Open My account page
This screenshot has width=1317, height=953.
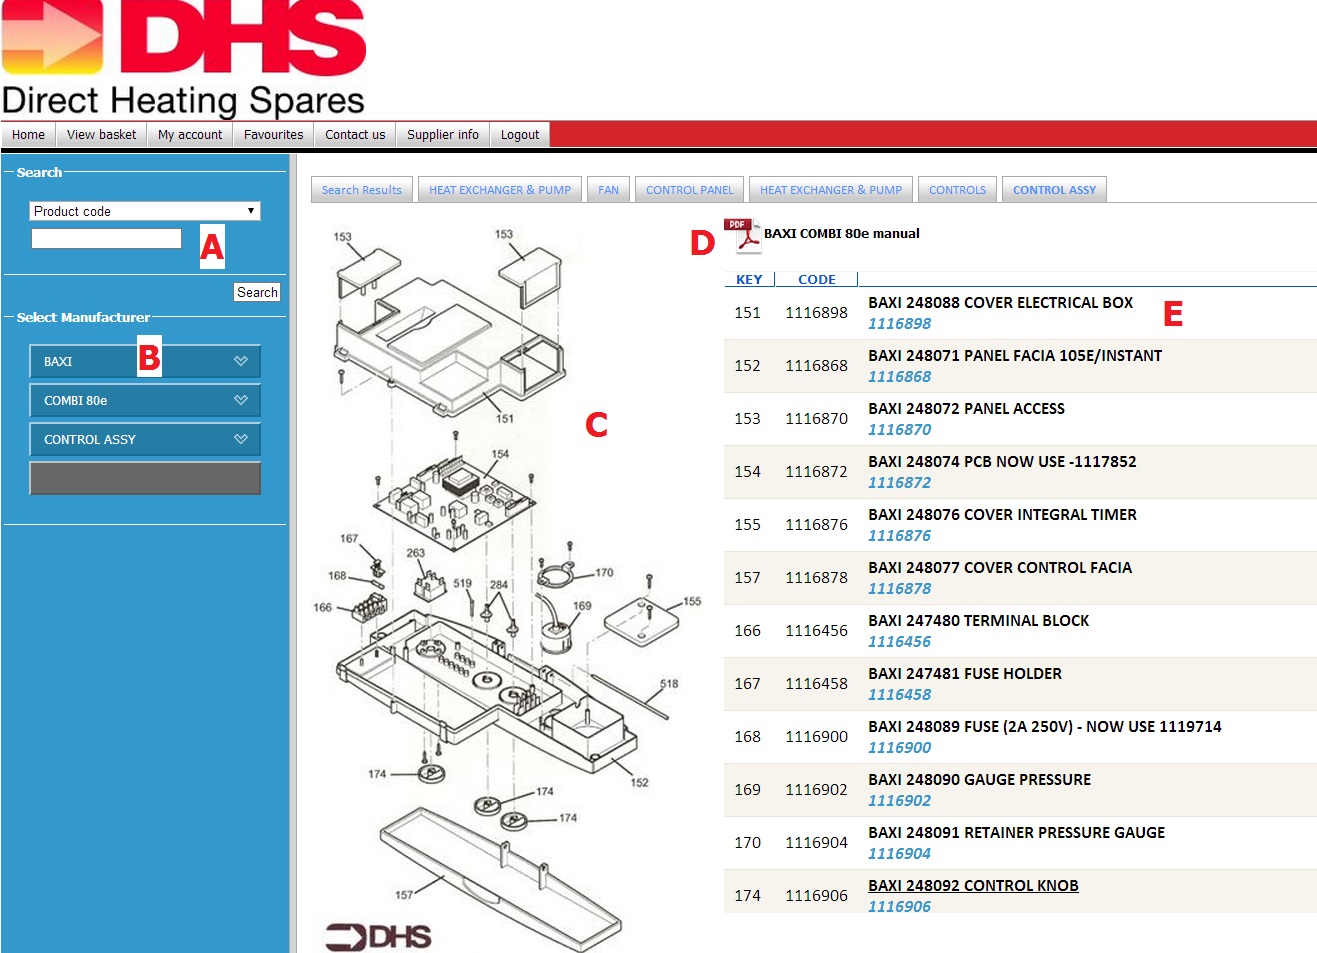190,135
